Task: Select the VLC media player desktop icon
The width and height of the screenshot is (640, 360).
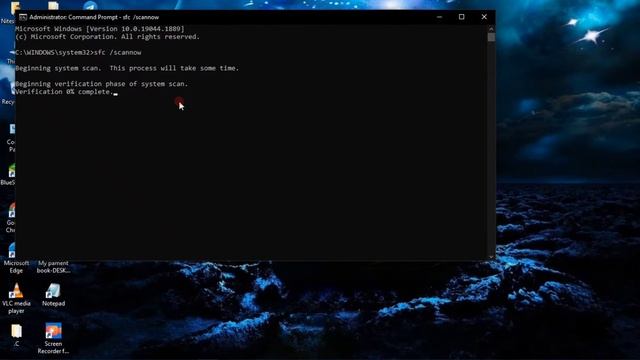Action: coord(16,298)
